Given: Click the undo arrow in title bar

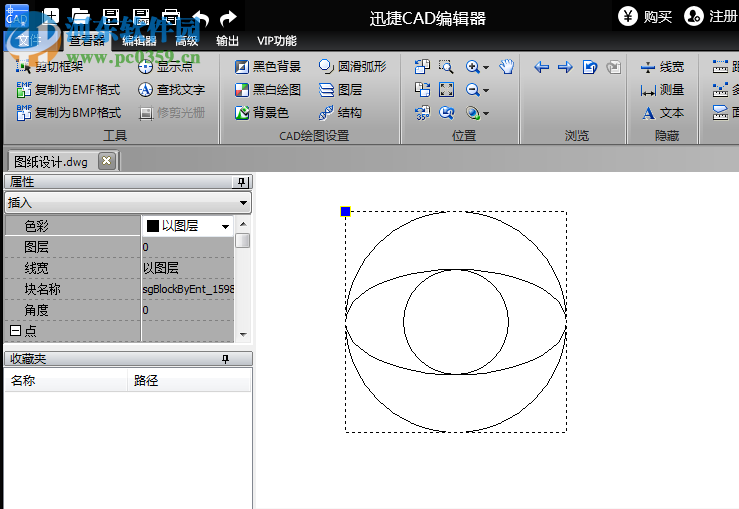Looking at the screenshot, I should coord(200,17).
